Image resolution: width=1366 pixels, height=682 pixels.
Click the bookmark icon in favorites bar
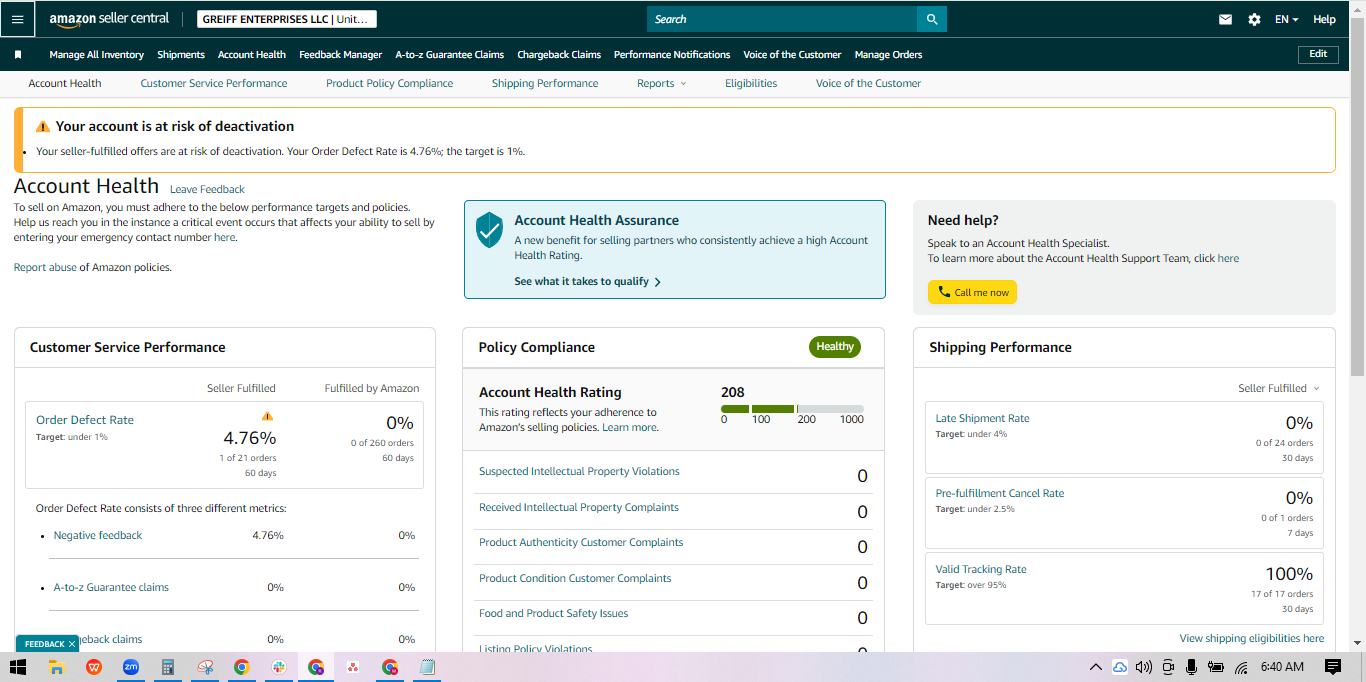(18, 55)
